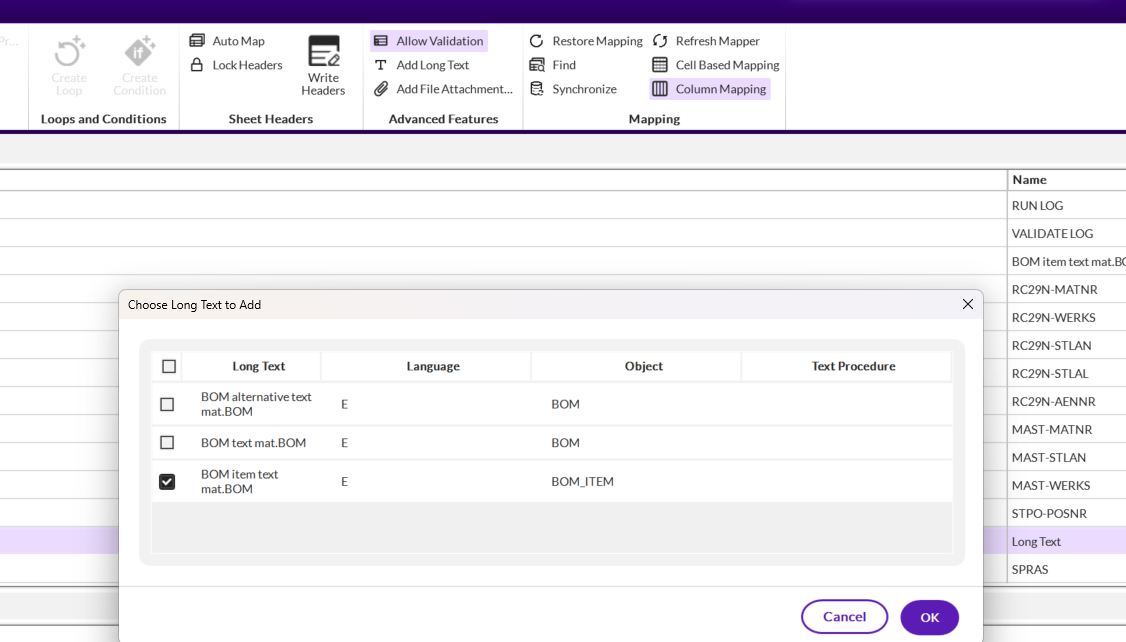The height and width of the screenshot is (642, 1126).
Task: Click the Language column header
Action: coord(433,367)
